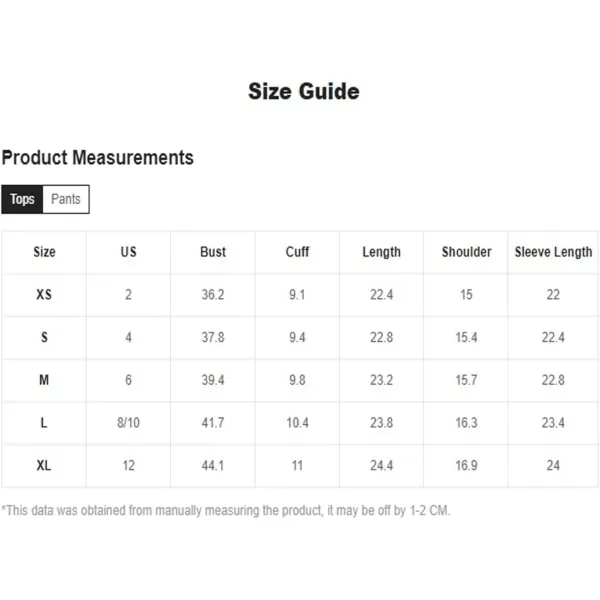Click the Bust column header
The image size is (600, 600).
(x=213, y=252)
